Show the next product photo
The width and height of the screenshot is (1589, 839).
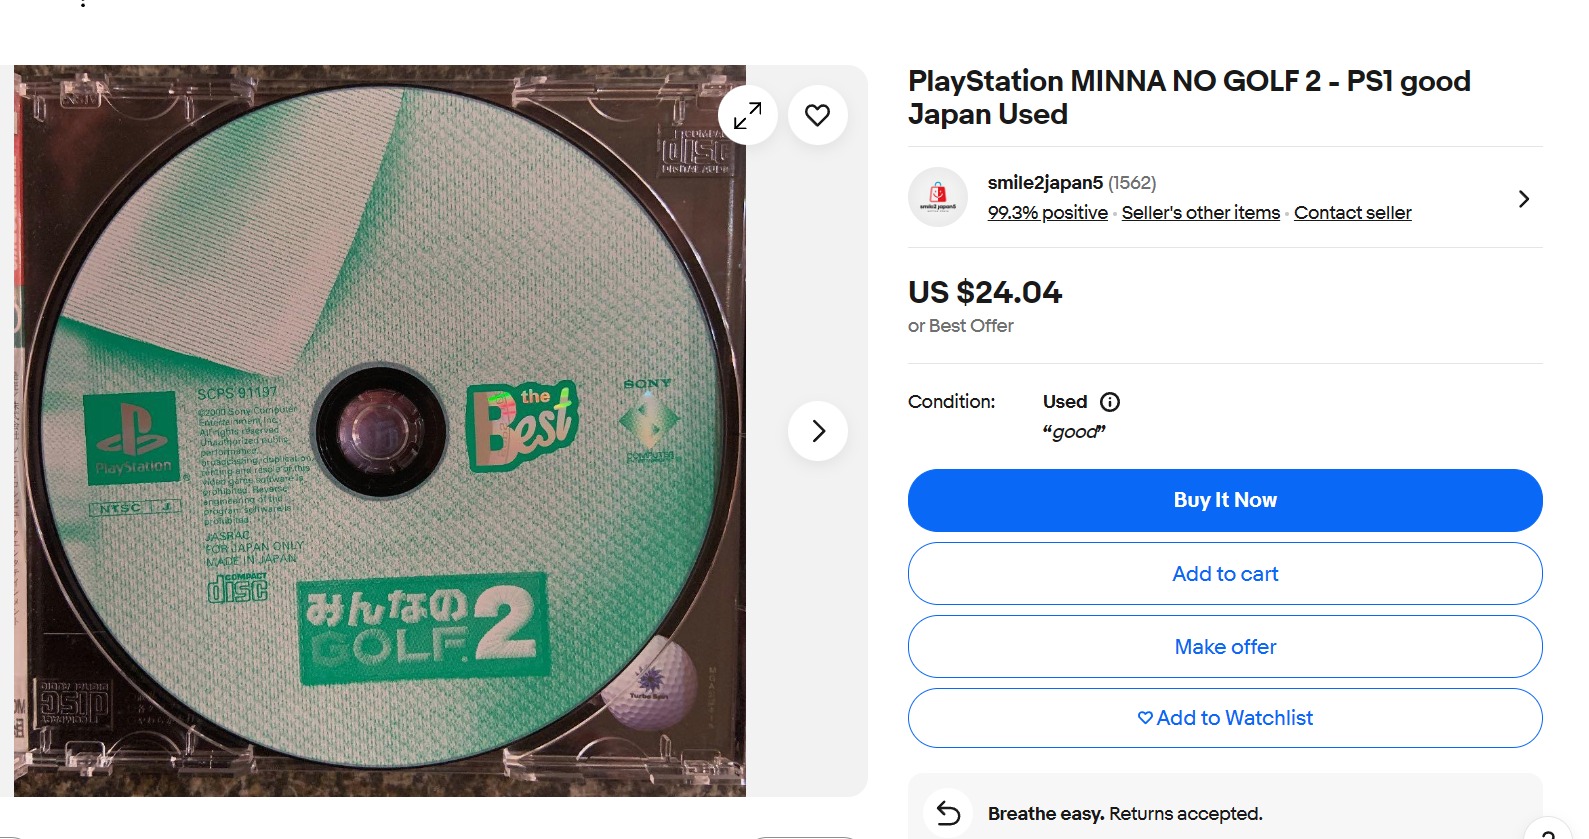pyautogui.click(x=817, y=431)
